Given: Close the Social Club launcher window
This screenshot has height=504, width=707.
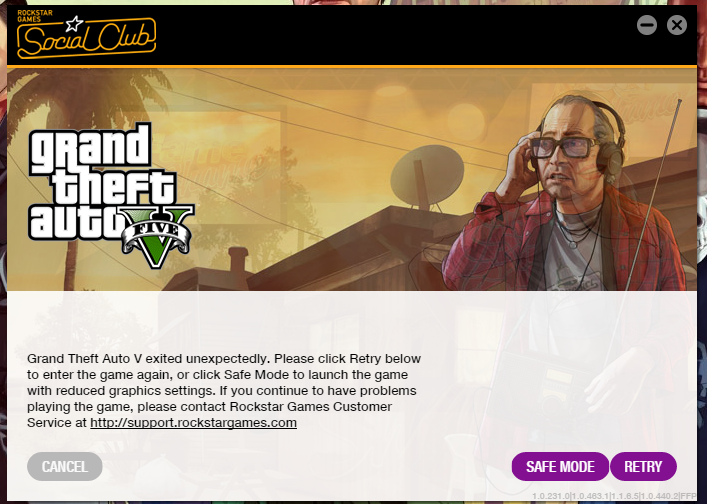Looking at the screenshot, I should (677, 25).
